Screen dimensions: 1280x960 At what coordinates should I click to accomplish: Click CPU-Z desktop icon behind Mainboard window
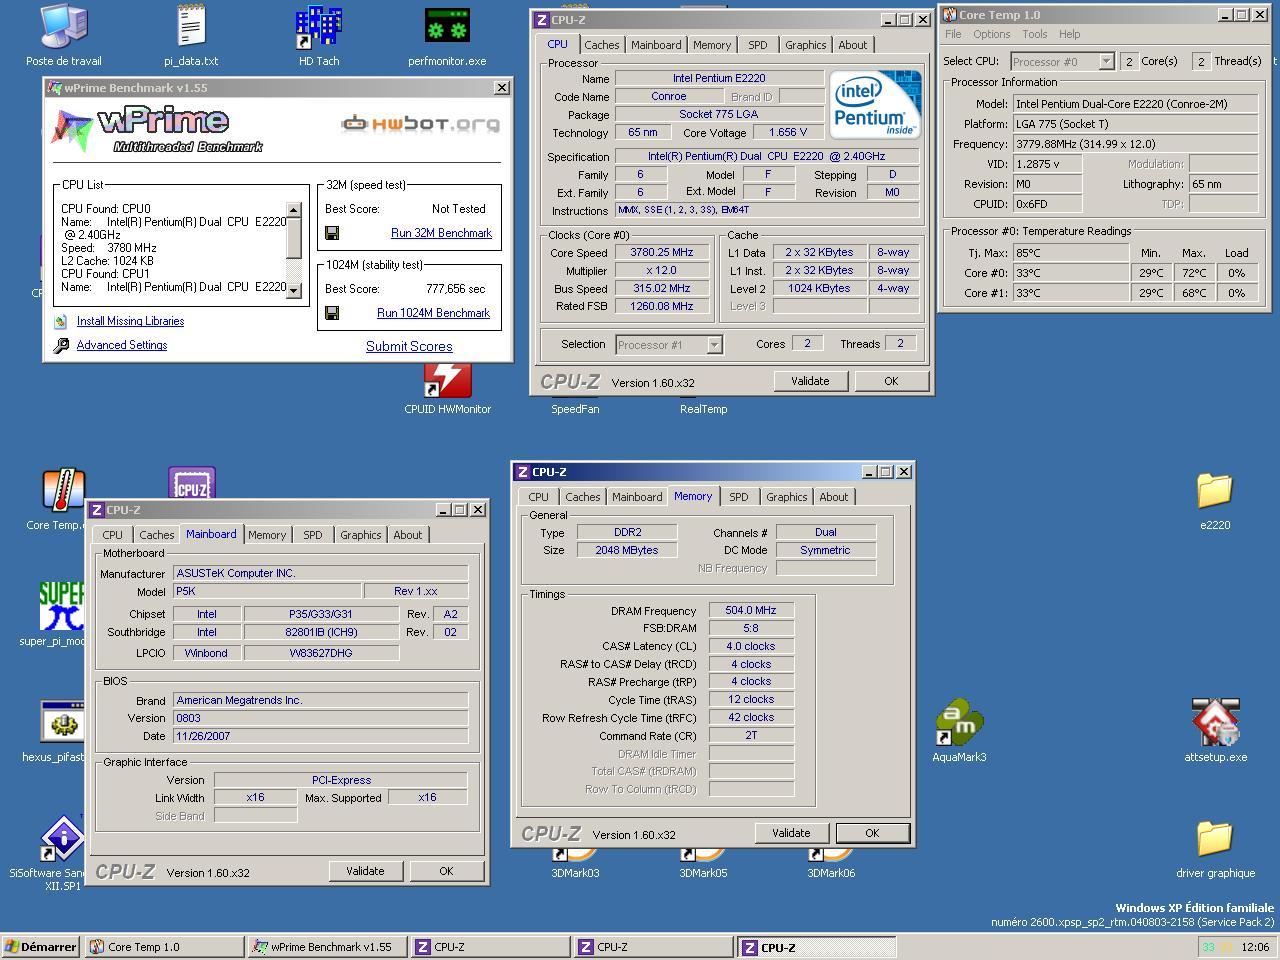[x=192, y=482]
